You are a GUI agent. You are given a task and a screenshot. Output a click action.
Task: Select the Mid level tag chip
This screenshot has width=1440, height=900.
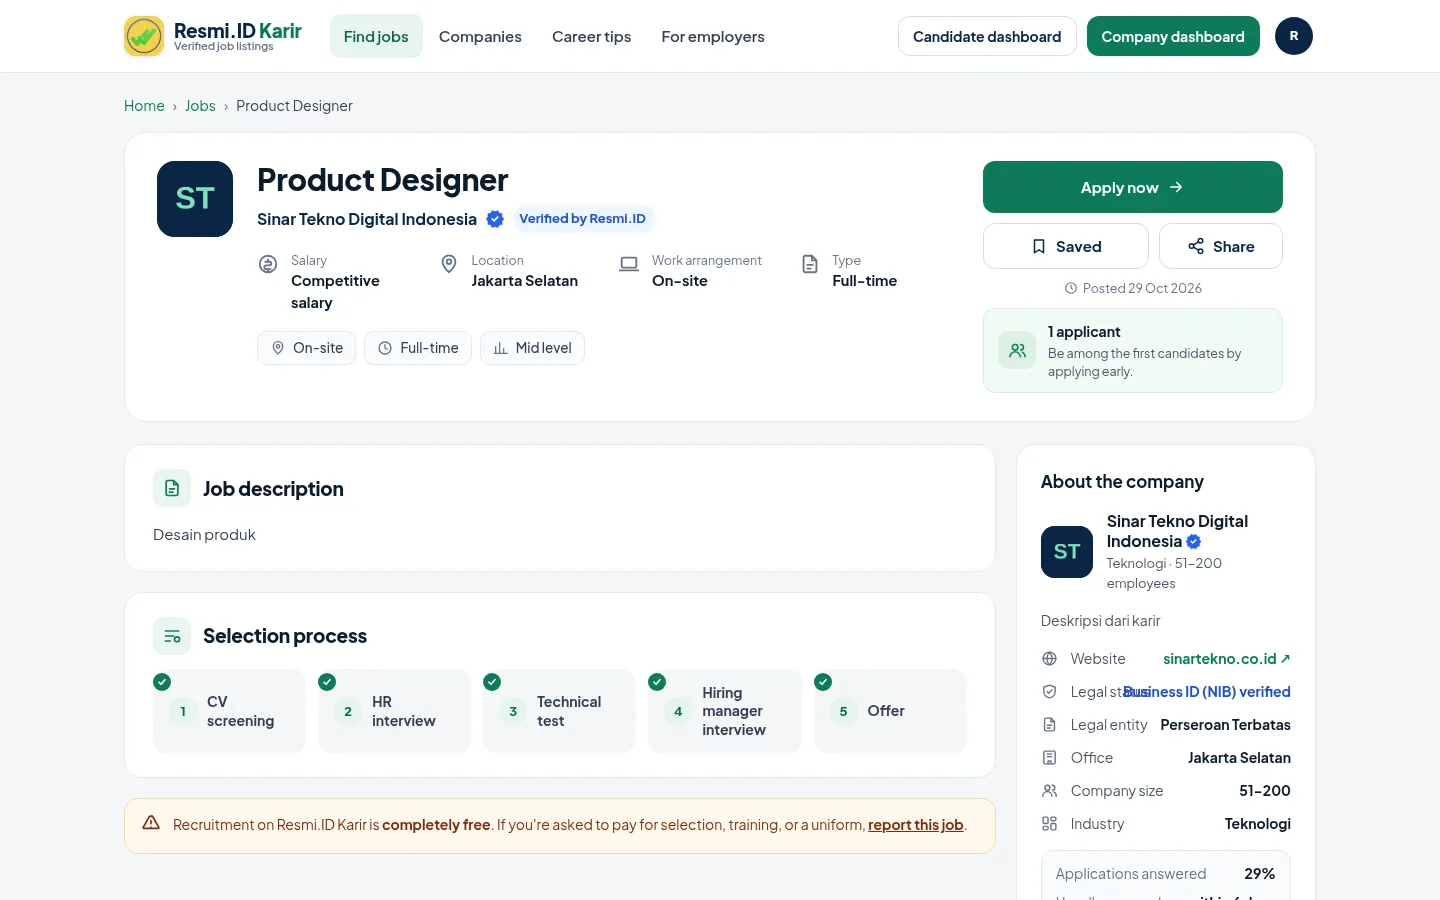[x=532, y=348]
